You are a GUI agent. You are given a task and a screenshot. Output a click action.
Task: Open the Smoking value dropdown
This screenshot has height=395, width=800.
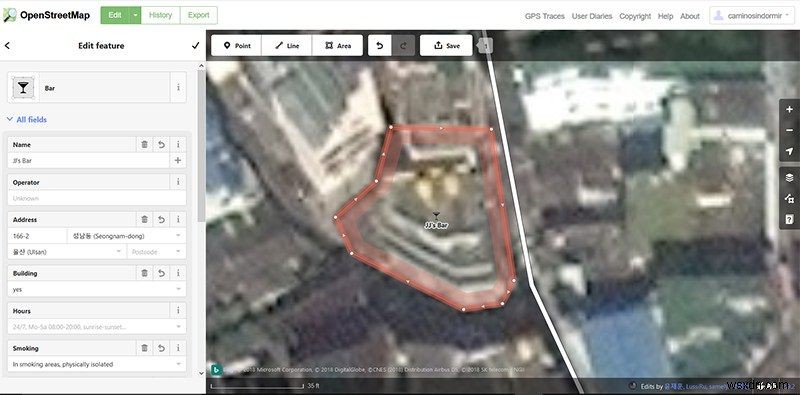pyautogui.click(x=97, y=364)
